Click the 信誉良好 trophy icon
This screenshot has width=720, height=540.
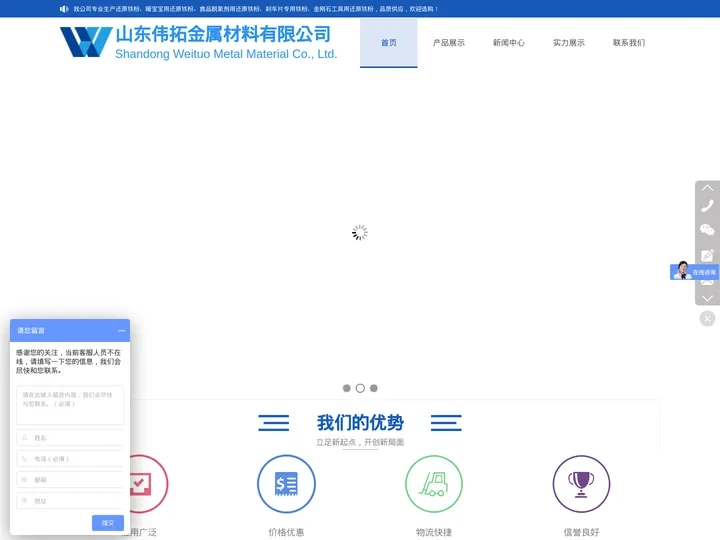click(581, 484)
